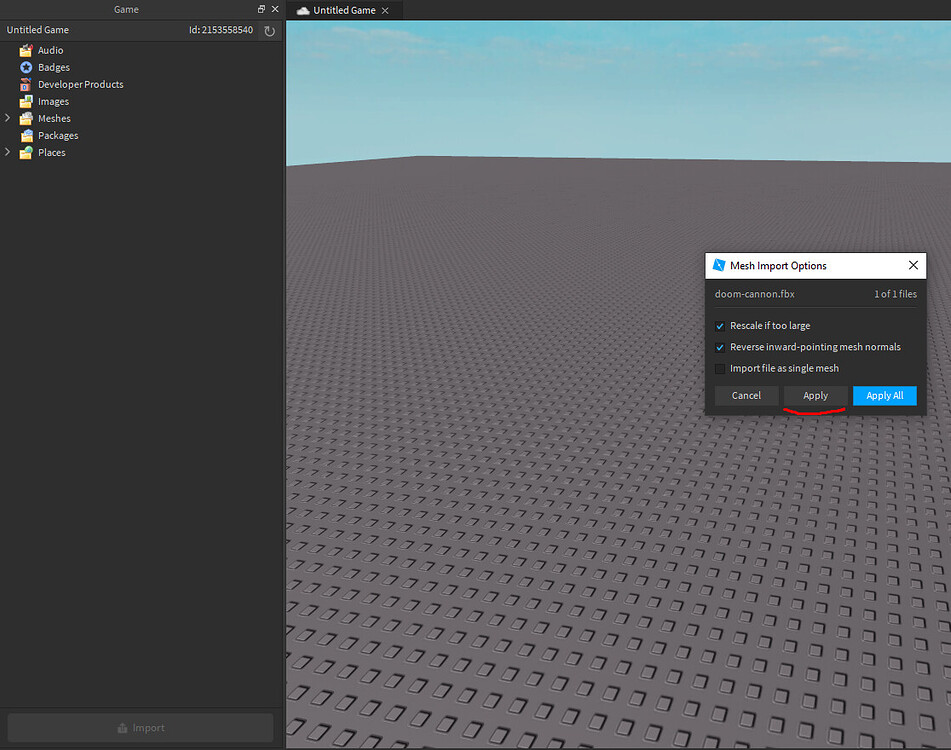This screenshot has width=951, height=750.
Task: Uncheck Reverse inward-pointing mesh normals
Action: (720, 347)
